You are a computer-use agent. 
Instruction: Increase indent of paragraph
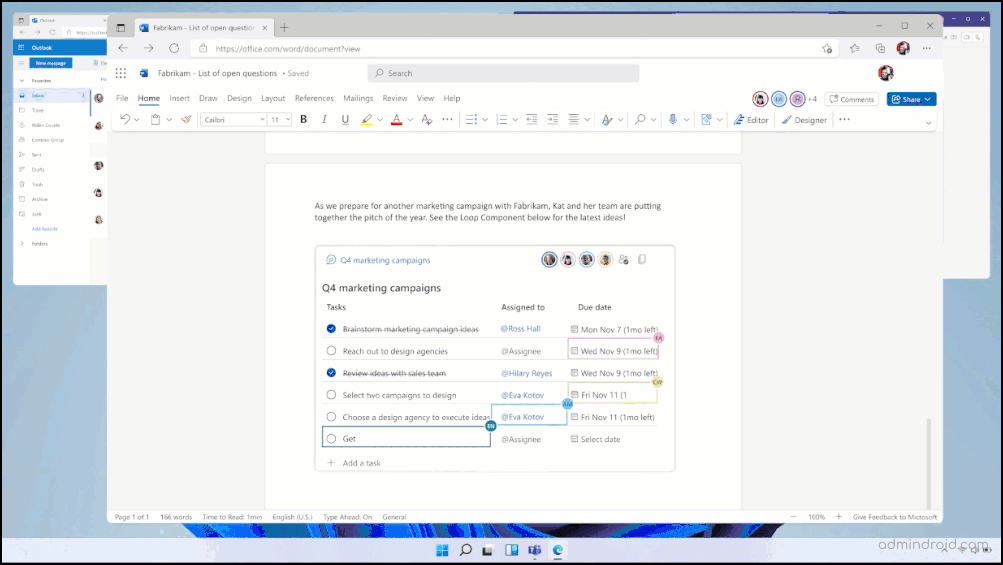[x=553, y=119]
